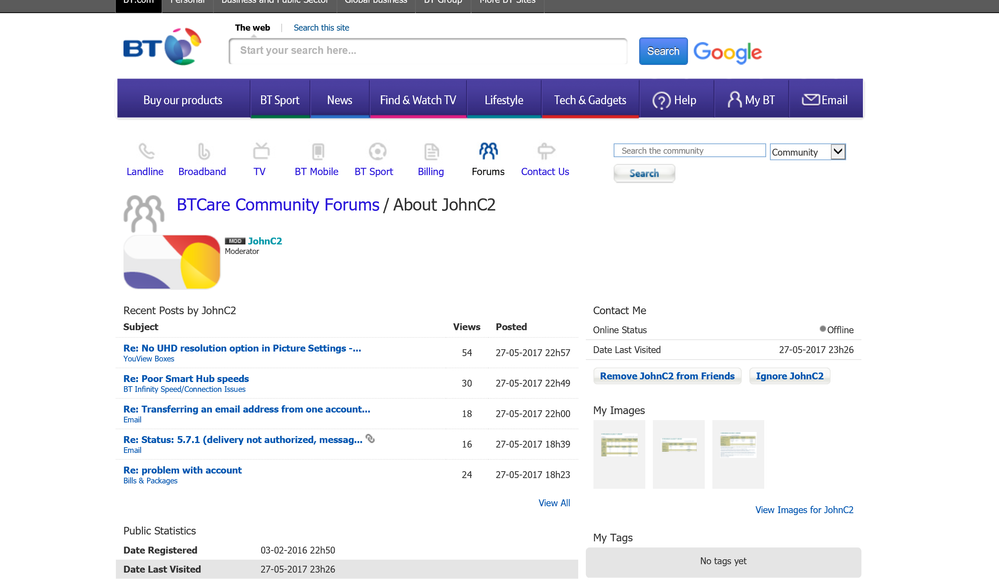Click Offline status text

point(840,329)
